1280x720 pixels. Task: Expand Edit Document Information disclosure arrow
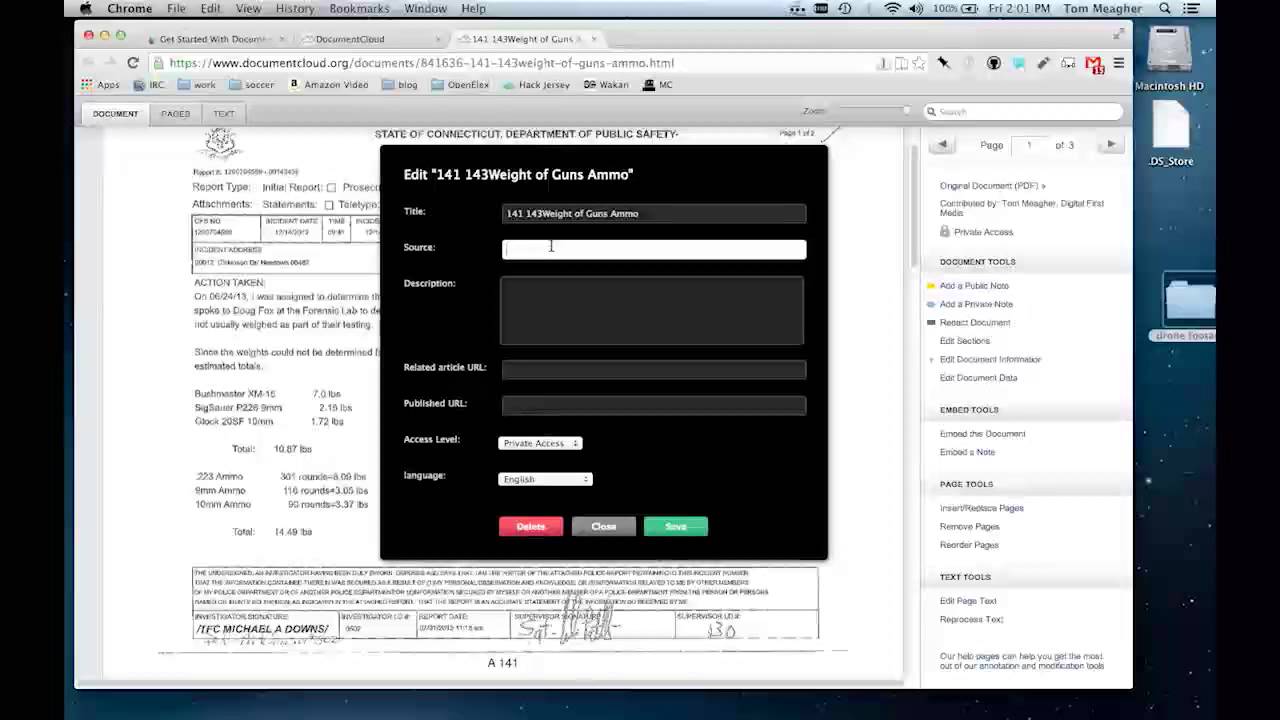click(931, 360)
